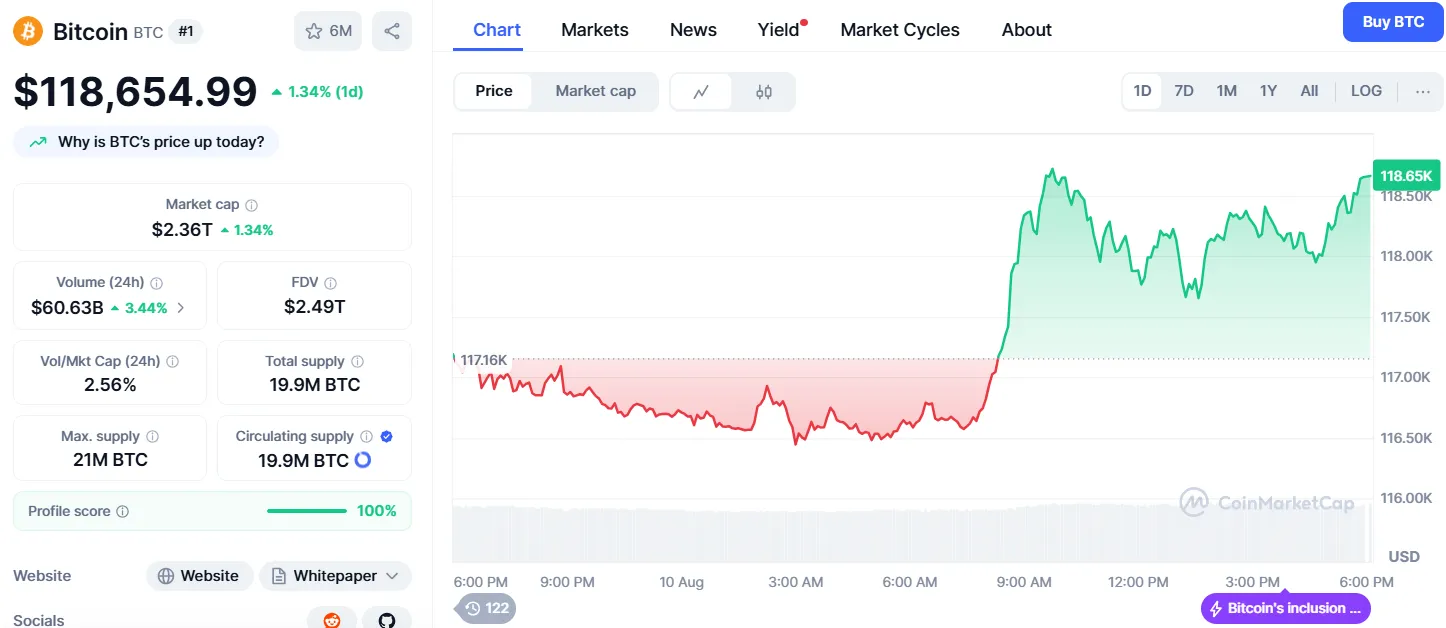Screen dimensions: 1446x628
Task: Open the Markets tab
Action: pos(595,30)
